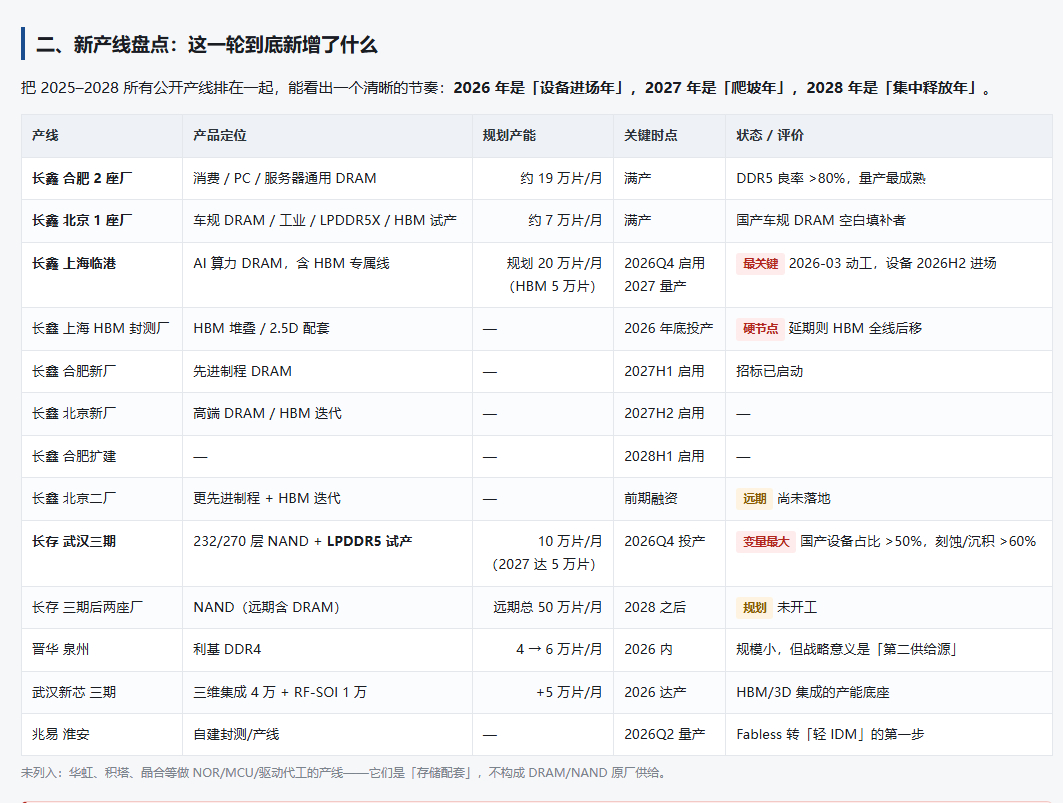
Task: Click capacity value '约 7 万片/月'
Action: click(x=565, y=220)
